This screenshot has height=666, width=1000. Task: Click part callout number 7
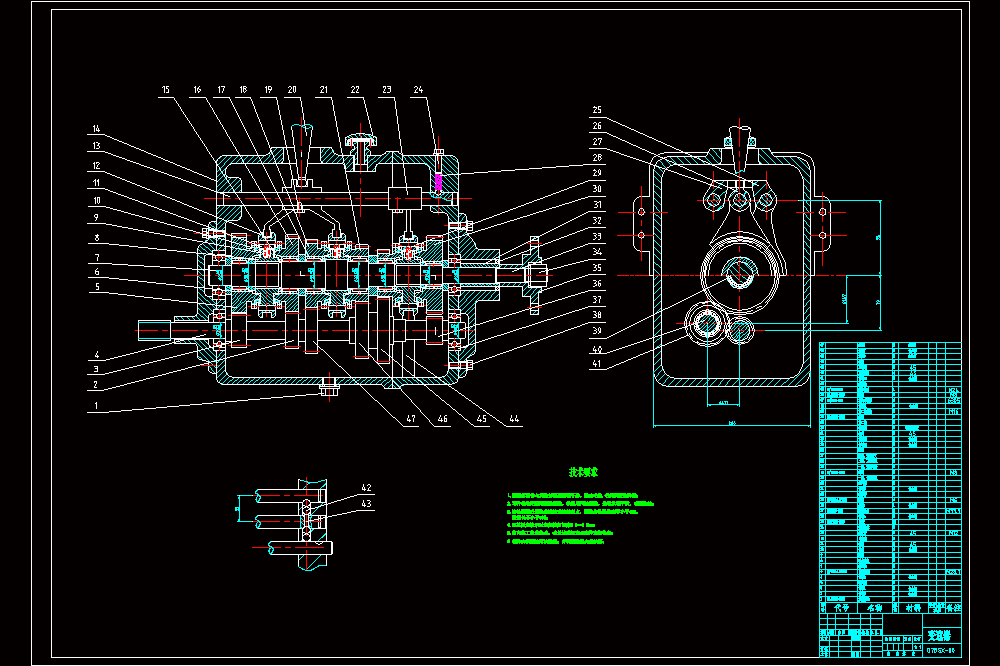pyautogui.click(x=97, y=258)
